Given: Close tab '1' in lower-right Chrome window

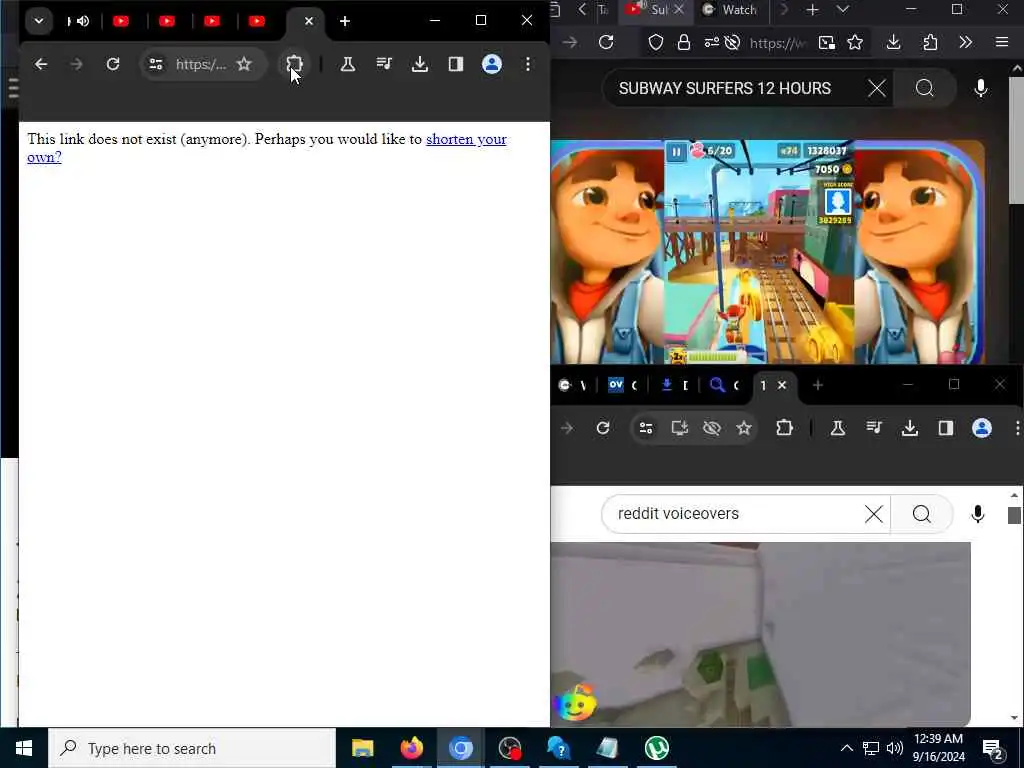Looking at the screenshot, I should (x=782, y=385).
